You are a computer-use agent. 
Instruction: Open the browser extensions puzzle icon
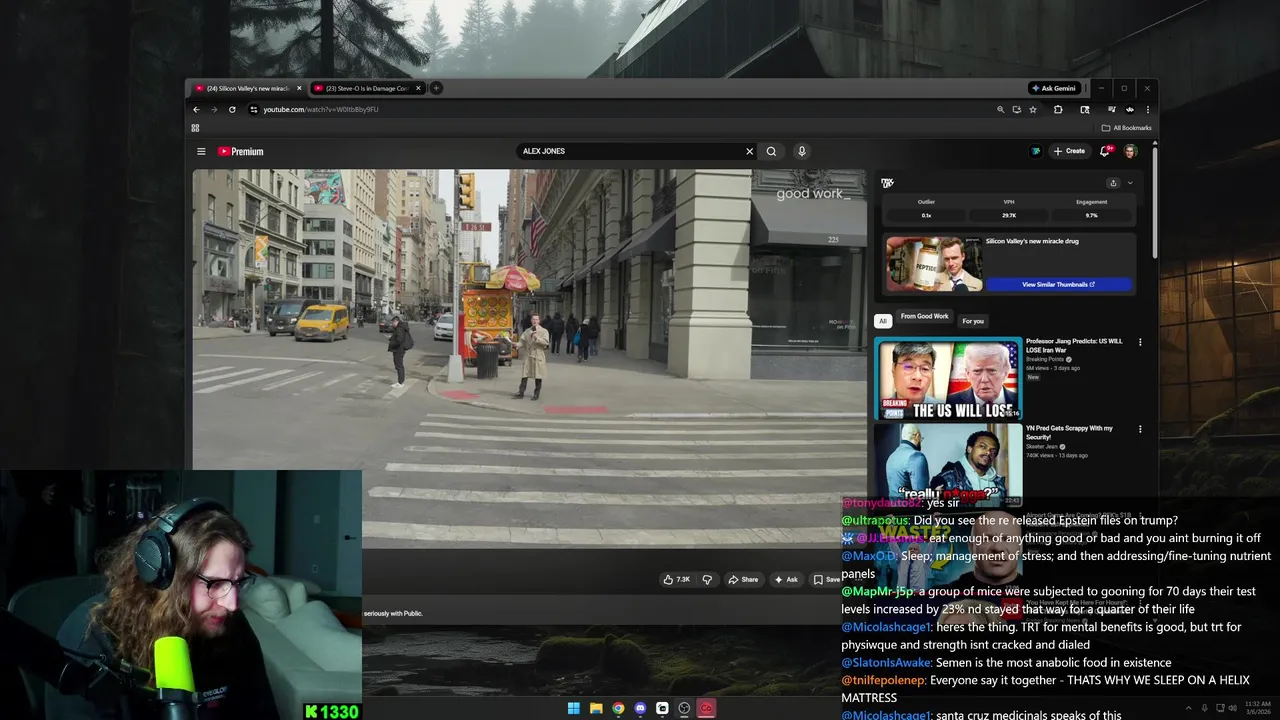click(1058, 109)
